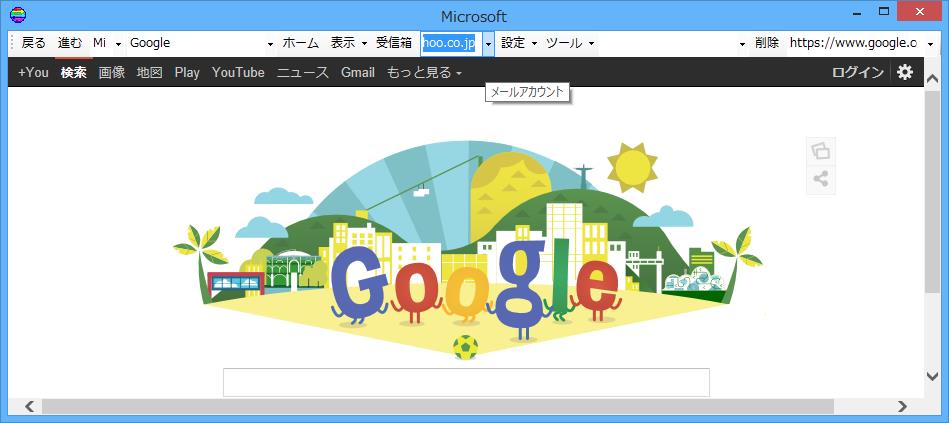The image size is (949, 423).
Task: Open Google settings gear icon
Action: click(905, 73)
